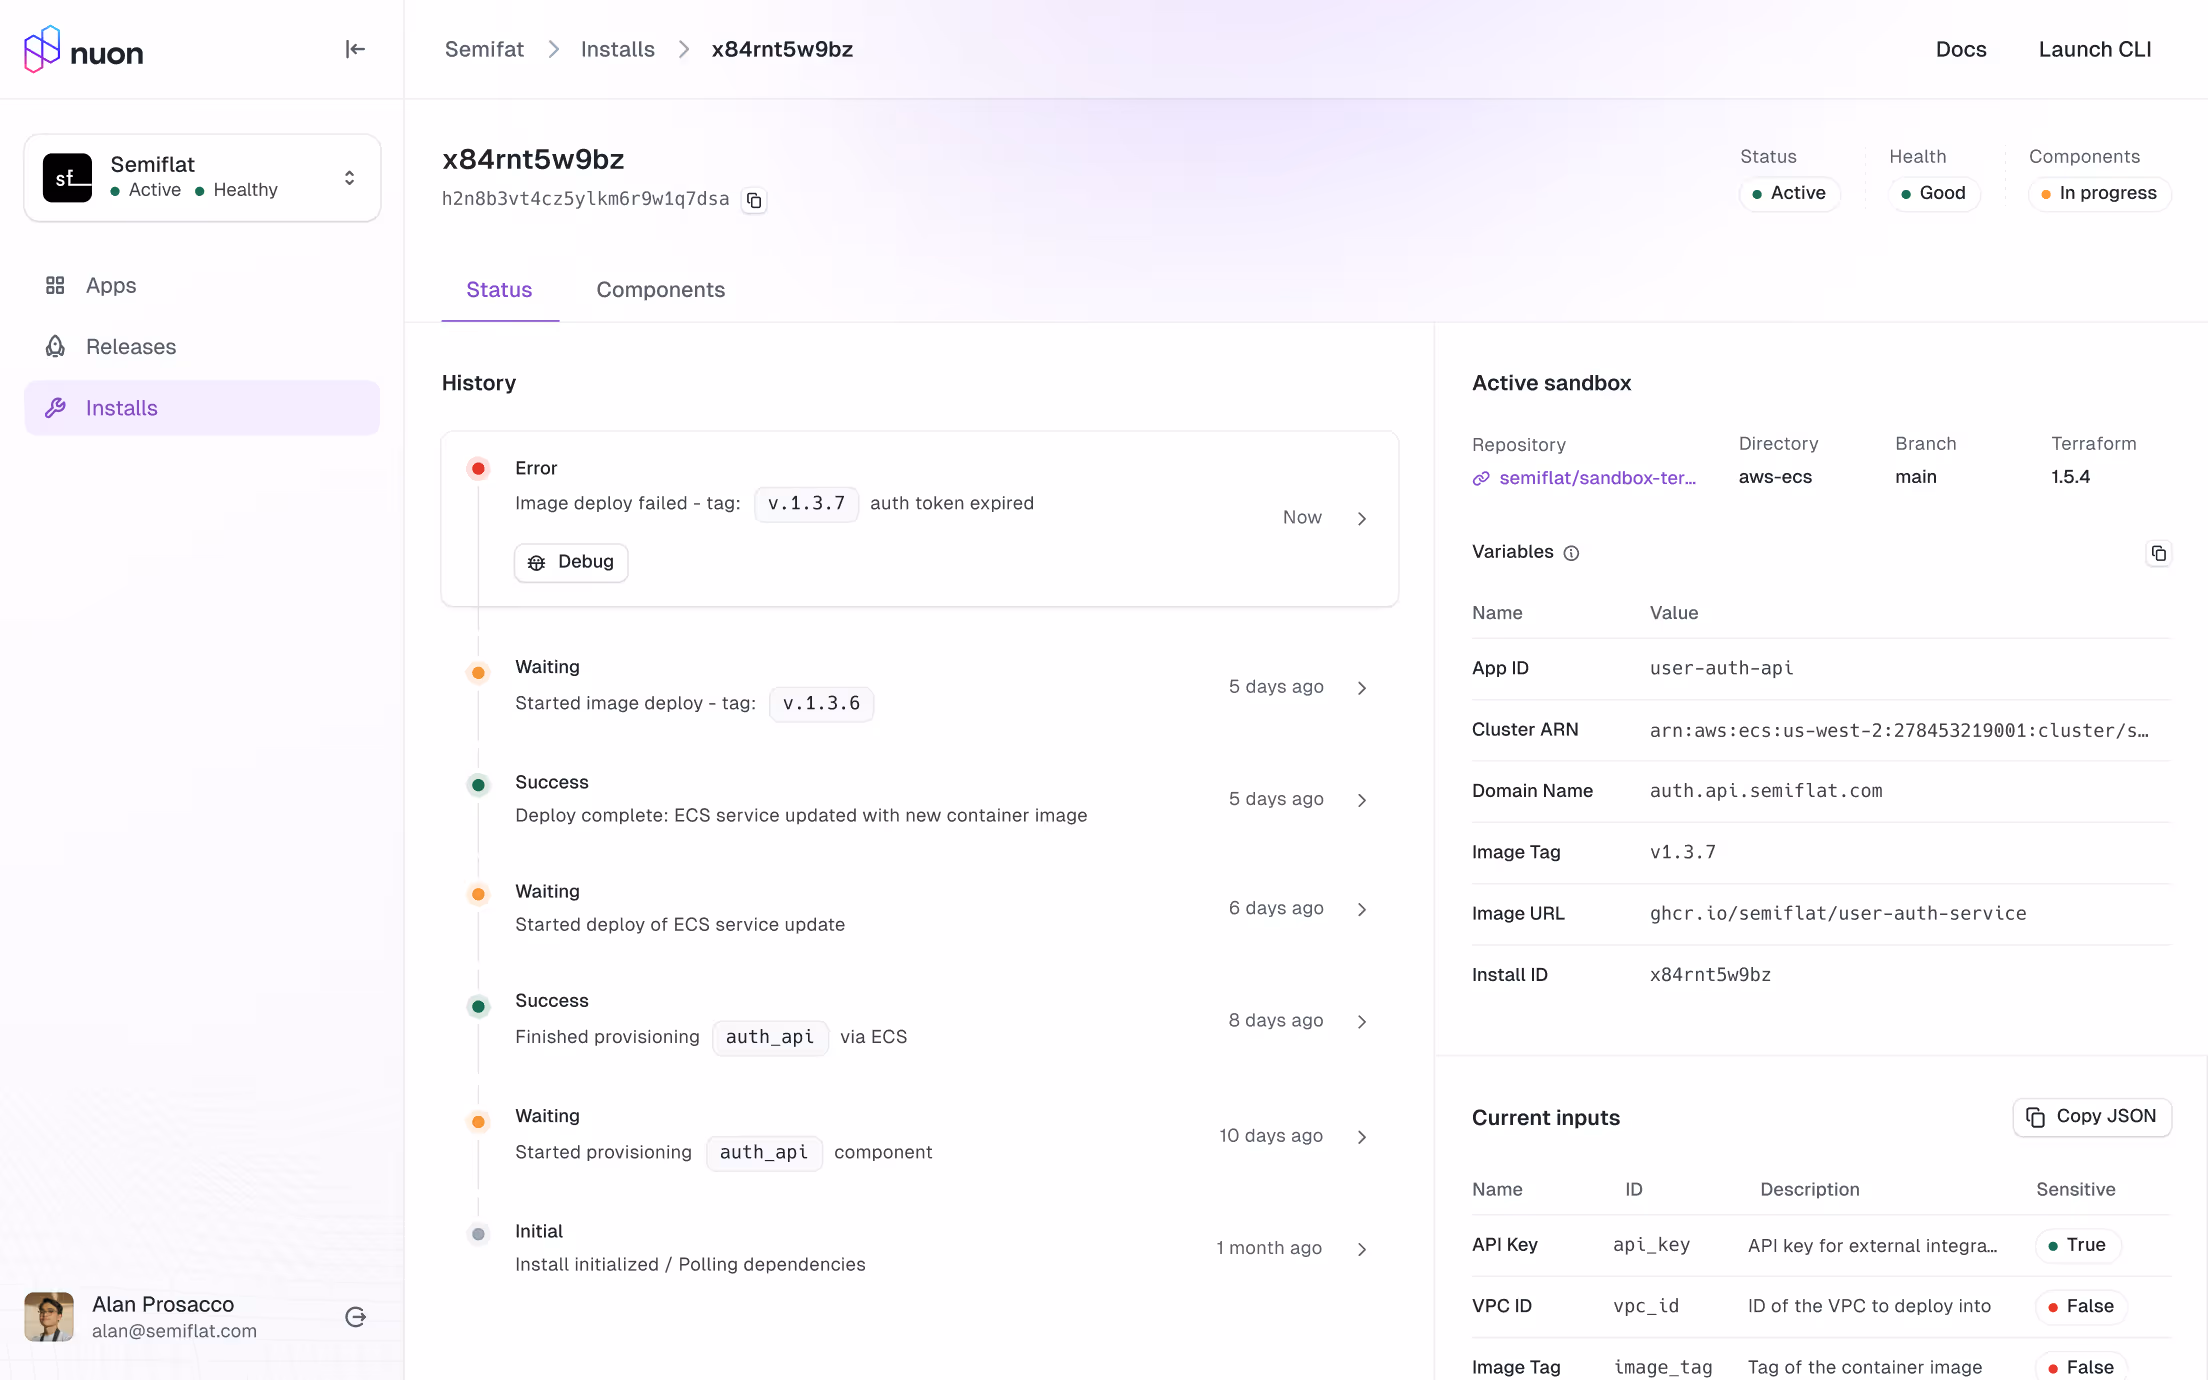Log out using the sign-out icon
The image size is (2208, 1380).
point(355,1317)
